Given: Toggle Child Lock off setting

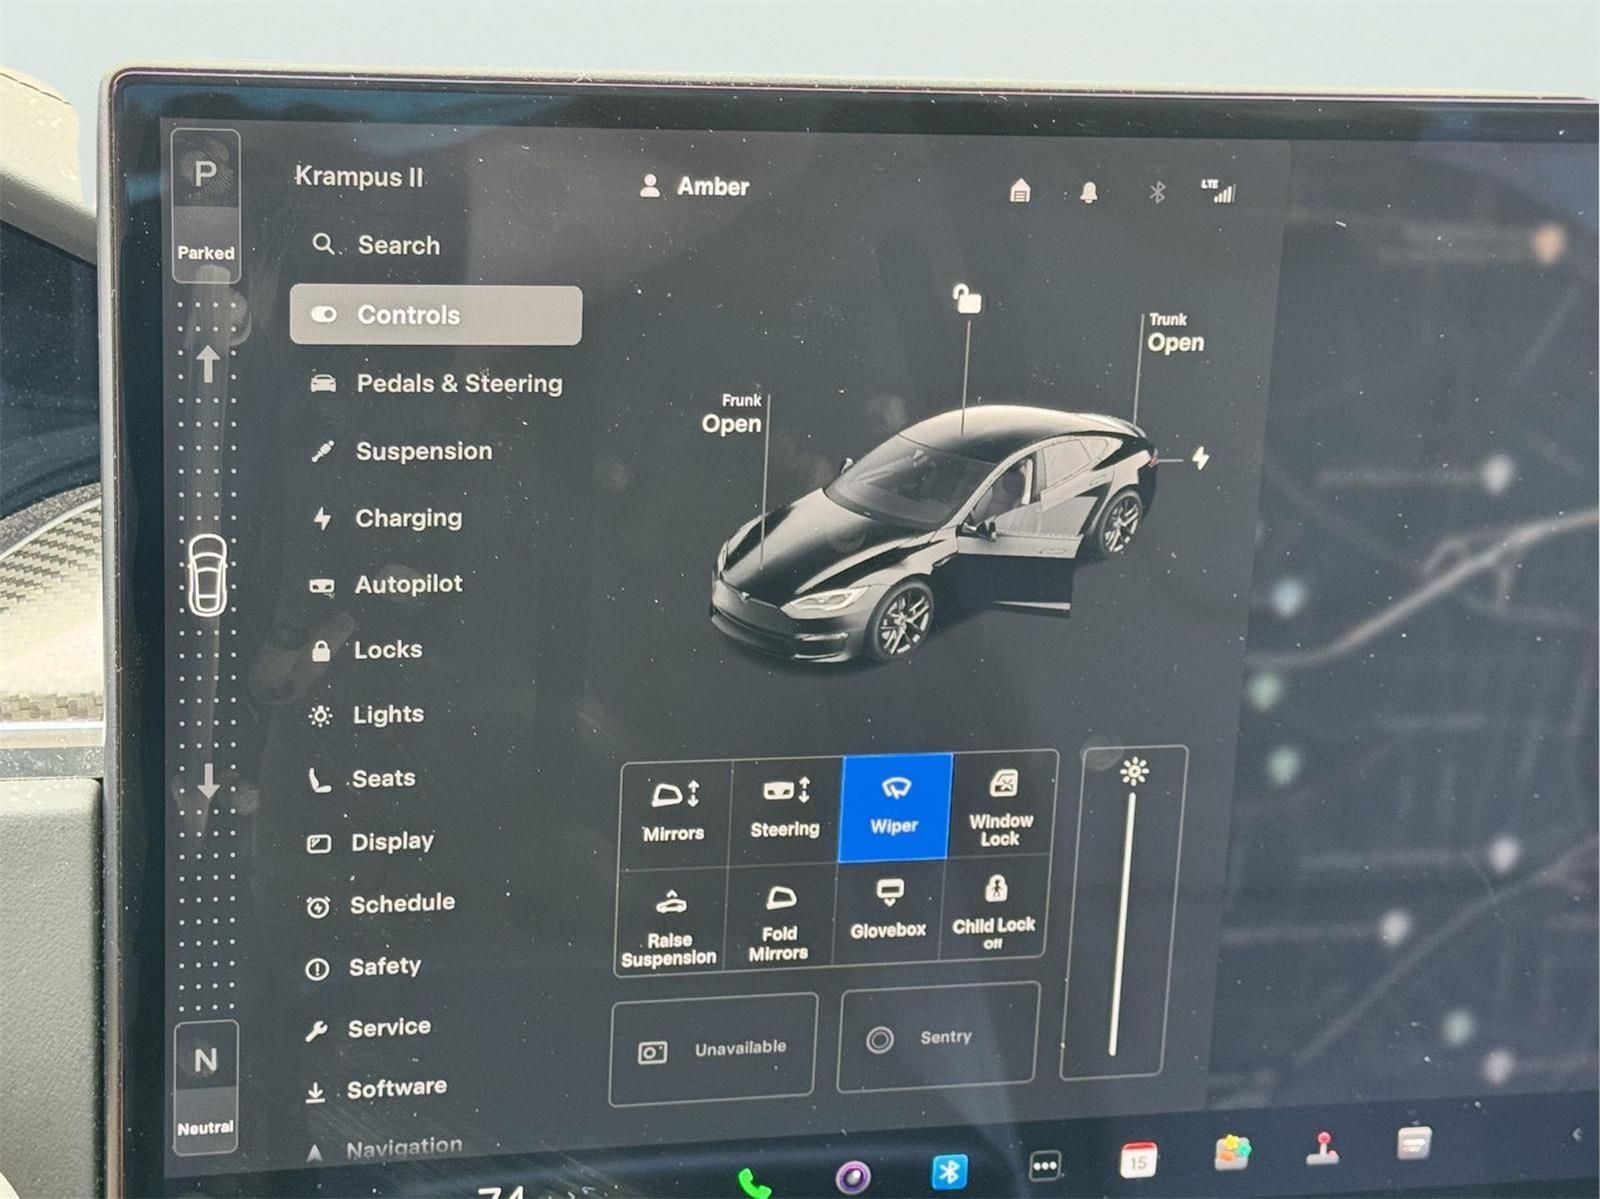Looking at the screenshot, I should [993, 913].
